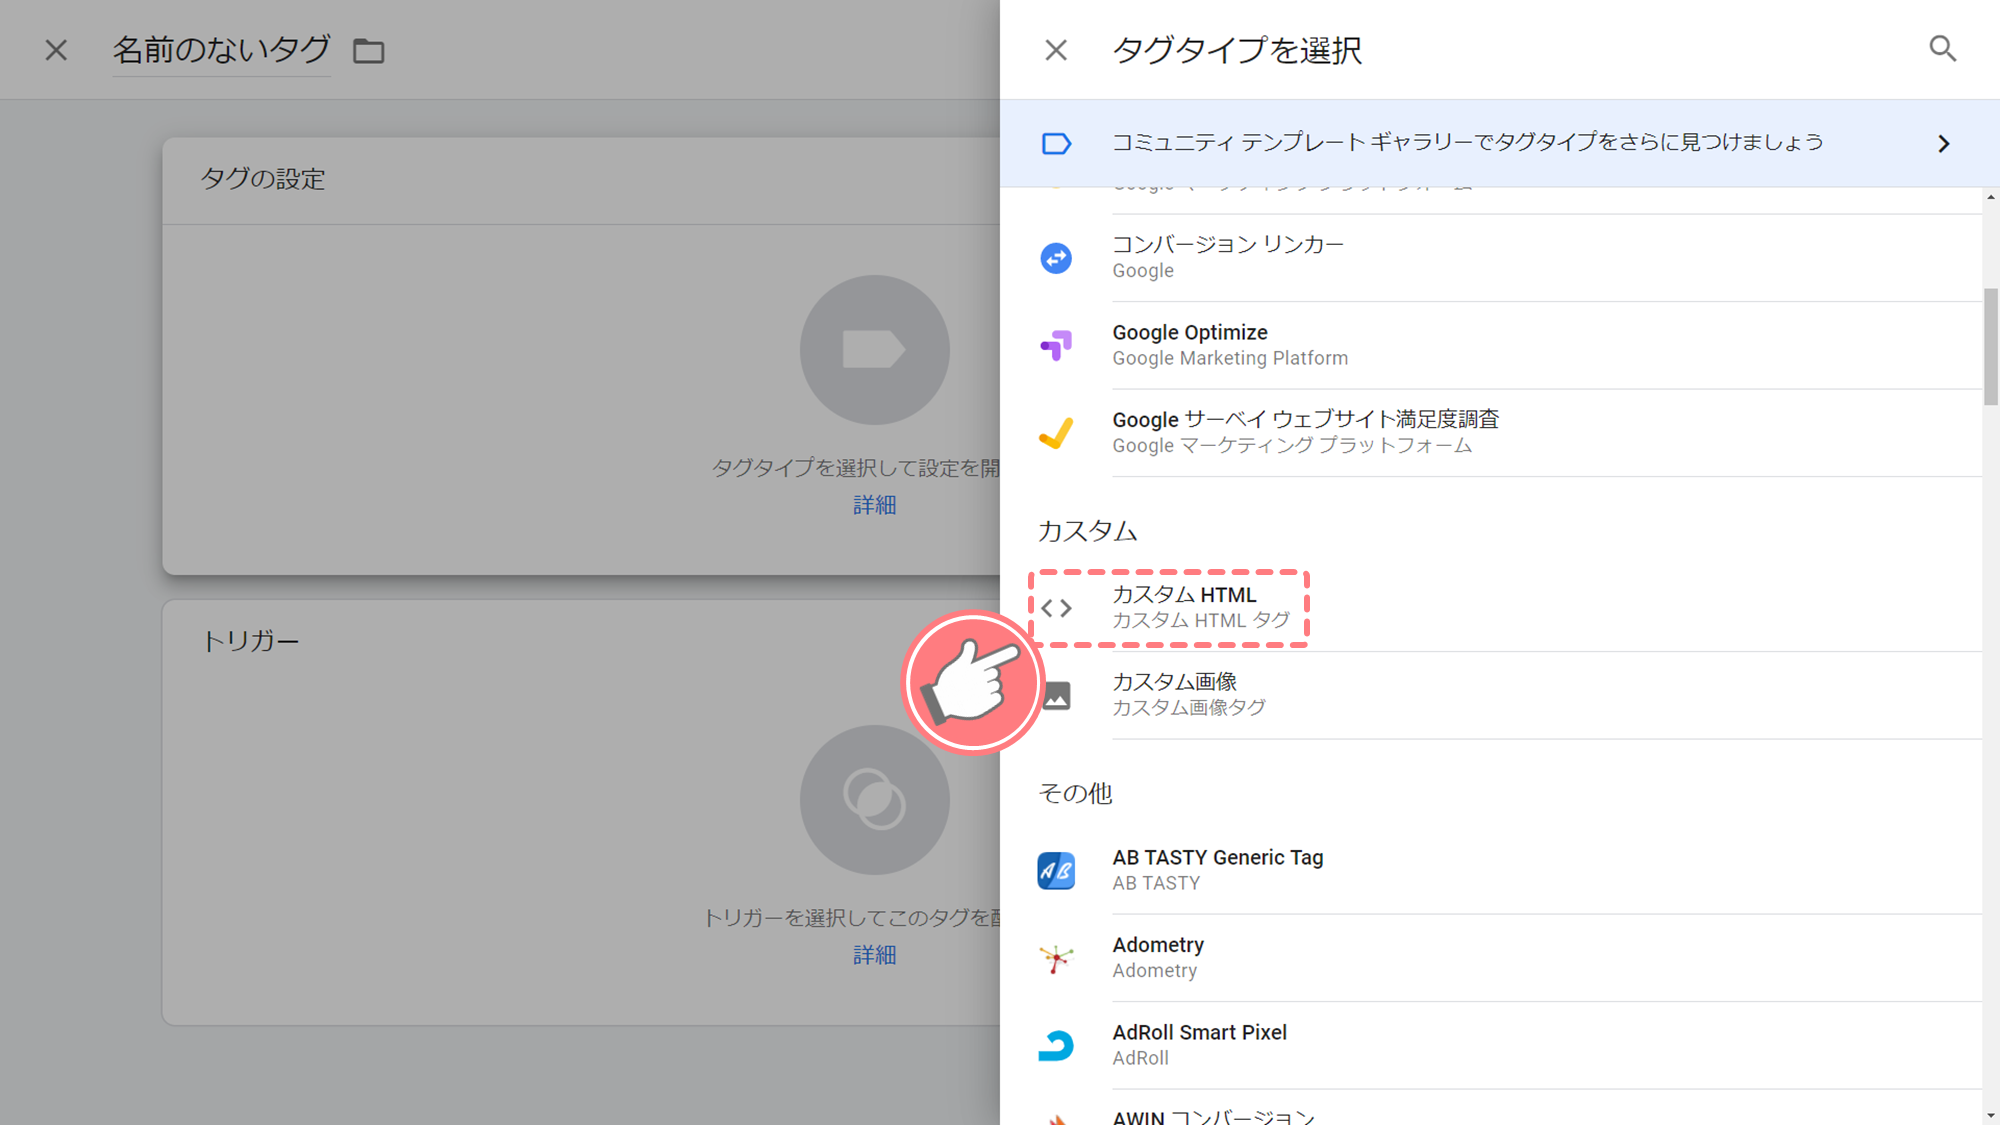This screenshot has height=1125, width=2000.
Task: Open 詳細 link under トリガー
Action: [875, 955]
